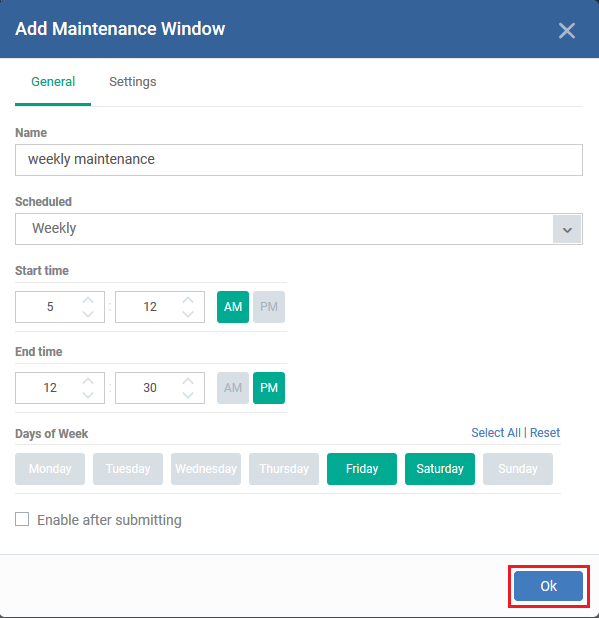Click the Ok button
599x618 pixels.
pos(548,586)
